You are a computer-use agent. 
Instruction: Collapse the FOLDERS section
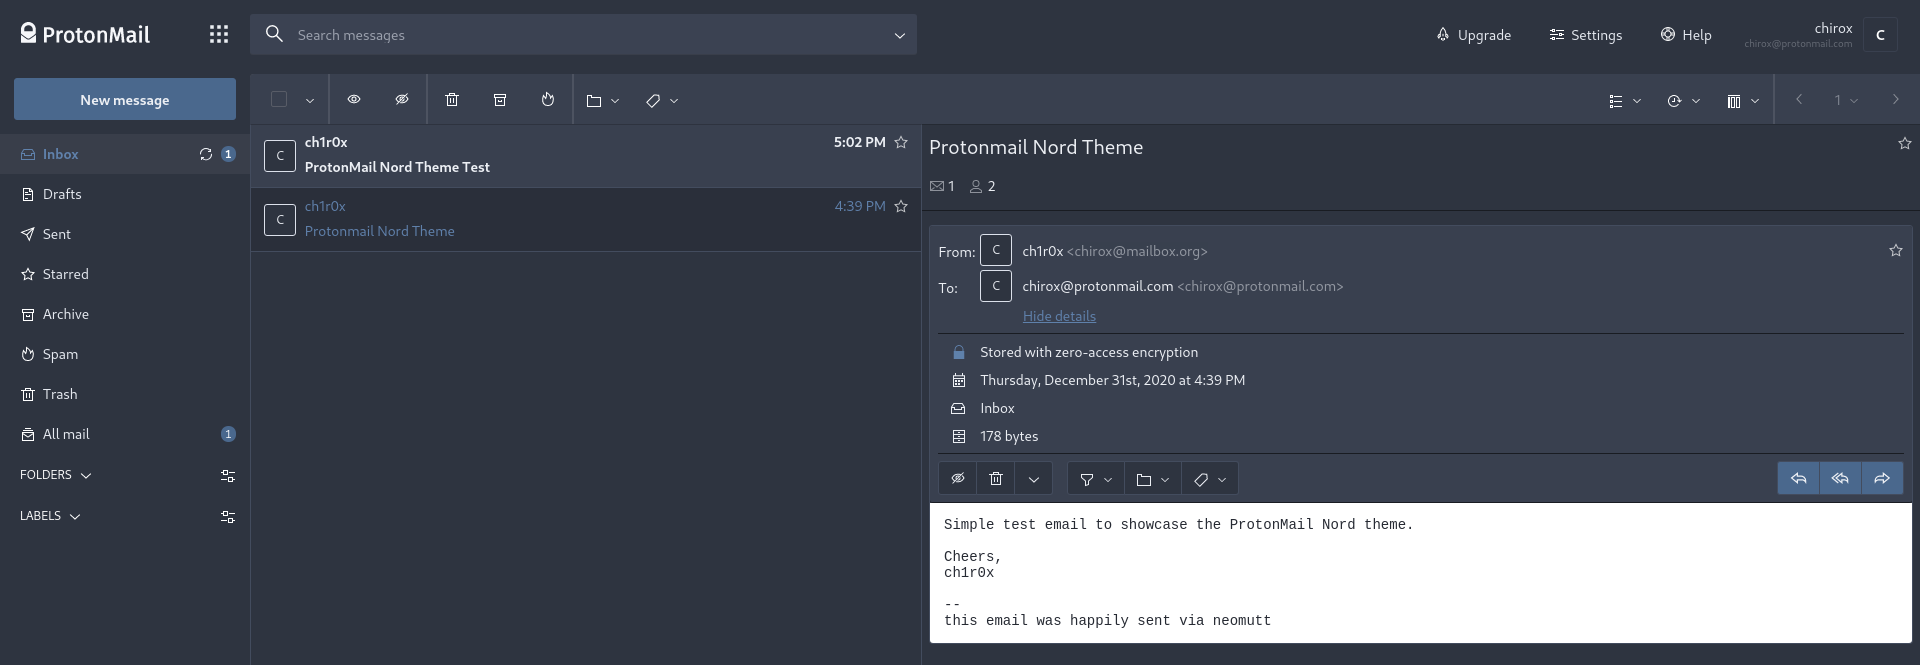[x=56, y=475]
